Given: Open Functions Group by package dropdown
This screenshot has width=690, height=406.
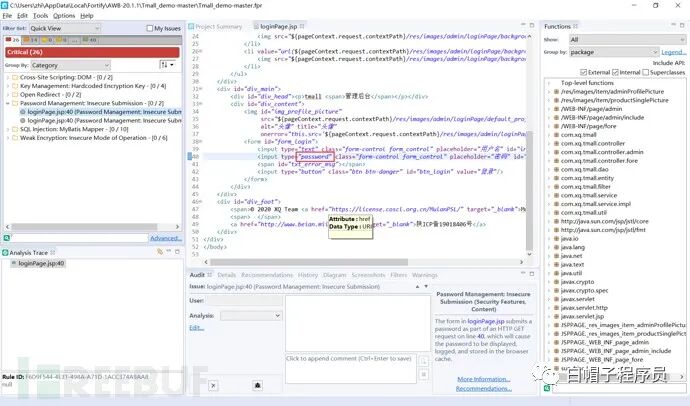Looking at the screenshot, I should coord(614,52).
